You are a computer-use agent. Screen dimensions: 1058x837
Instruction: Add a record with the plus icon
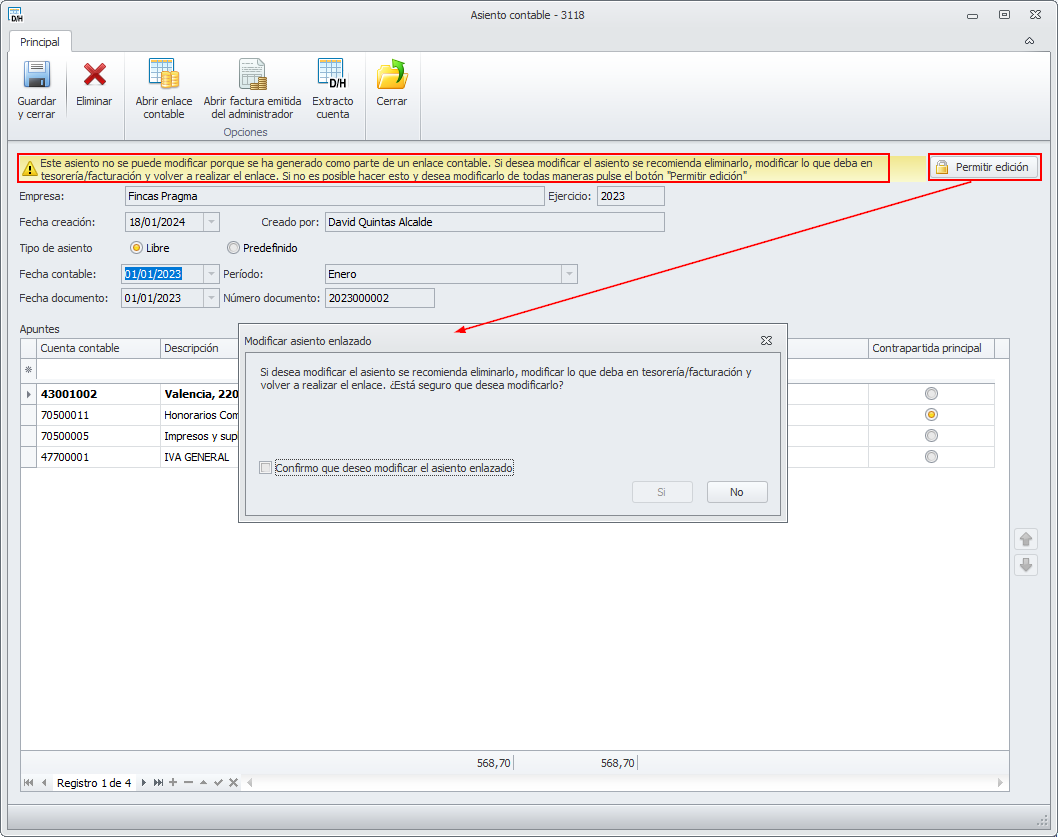tap(173, 782)
